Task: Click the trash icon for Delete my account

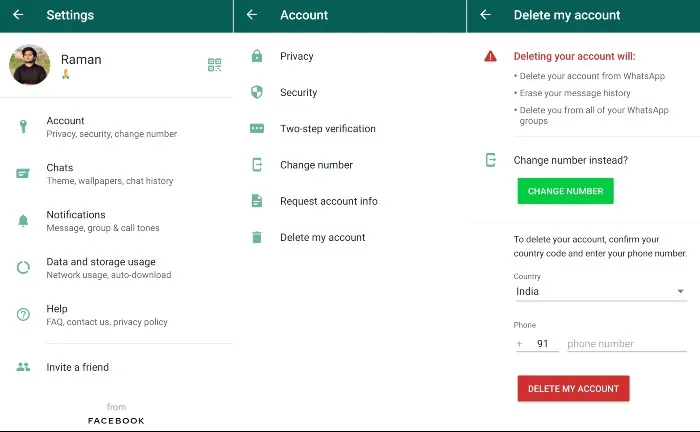Action: (x=257, y=237)
